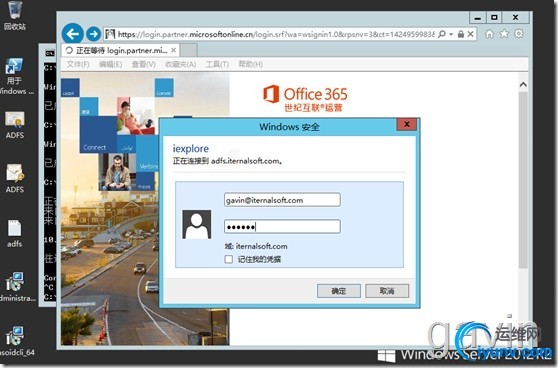Viewport: 558px width, 368px height.
Task: Click the command prompt window title icon
Action: tap(50, 53)
